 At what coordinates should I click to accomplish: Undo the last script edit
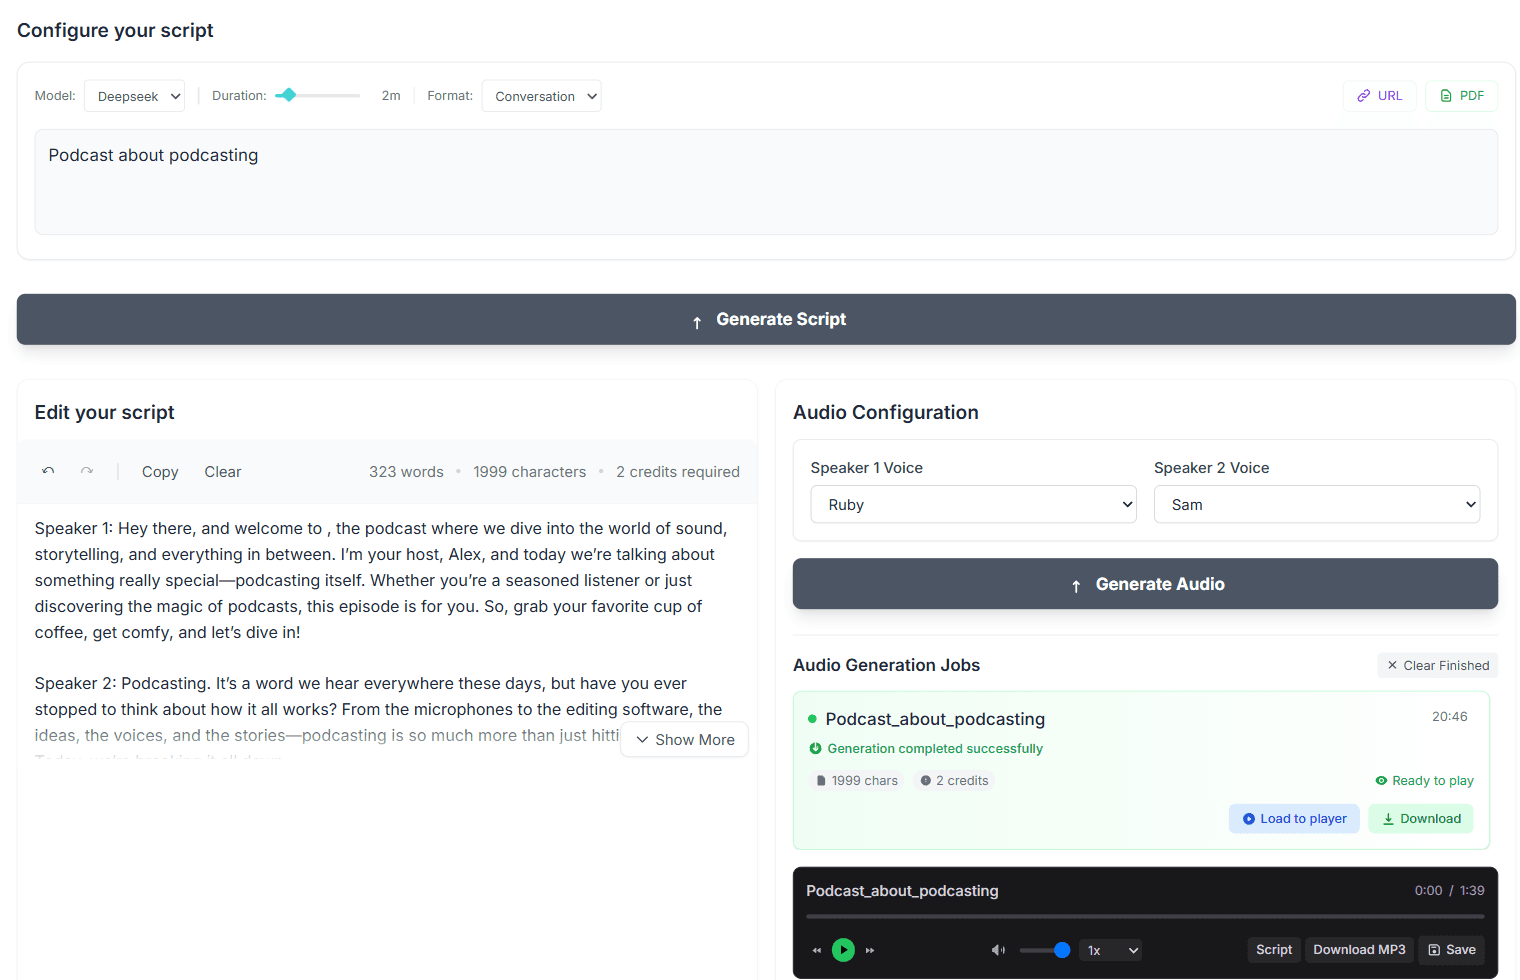pos(48,471)
